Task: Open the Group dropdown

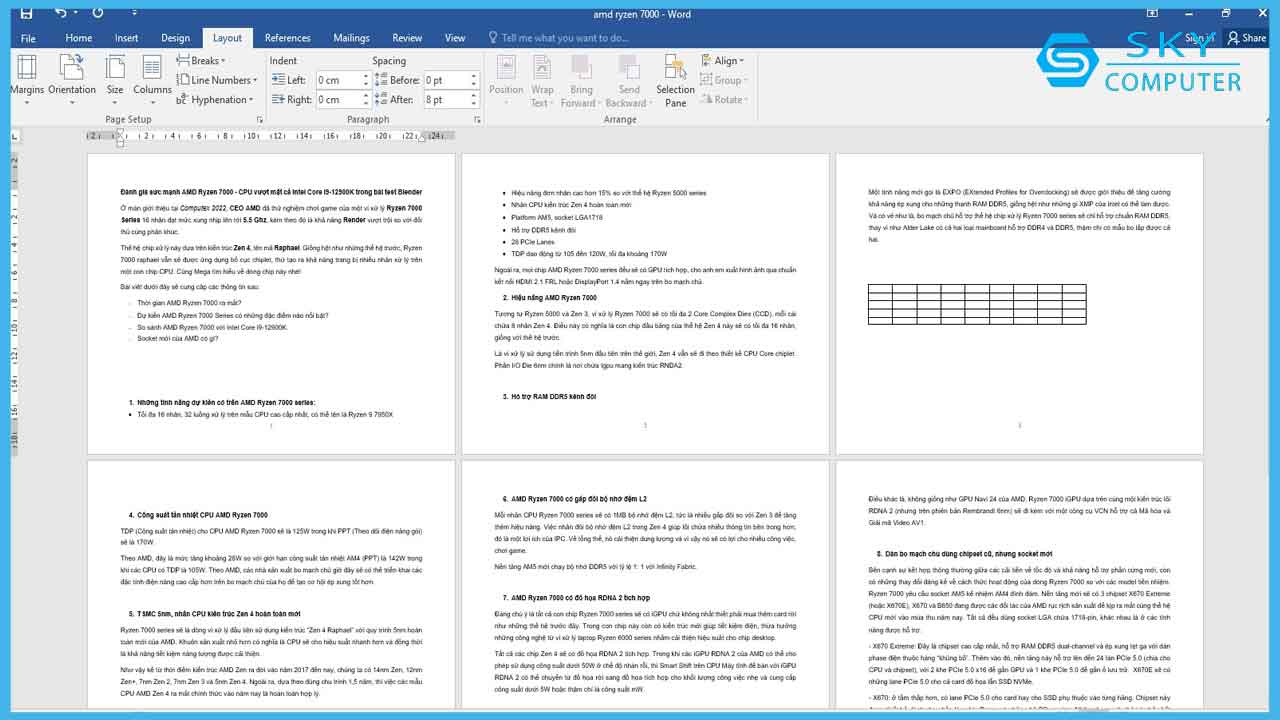Action: coord(724,80)
